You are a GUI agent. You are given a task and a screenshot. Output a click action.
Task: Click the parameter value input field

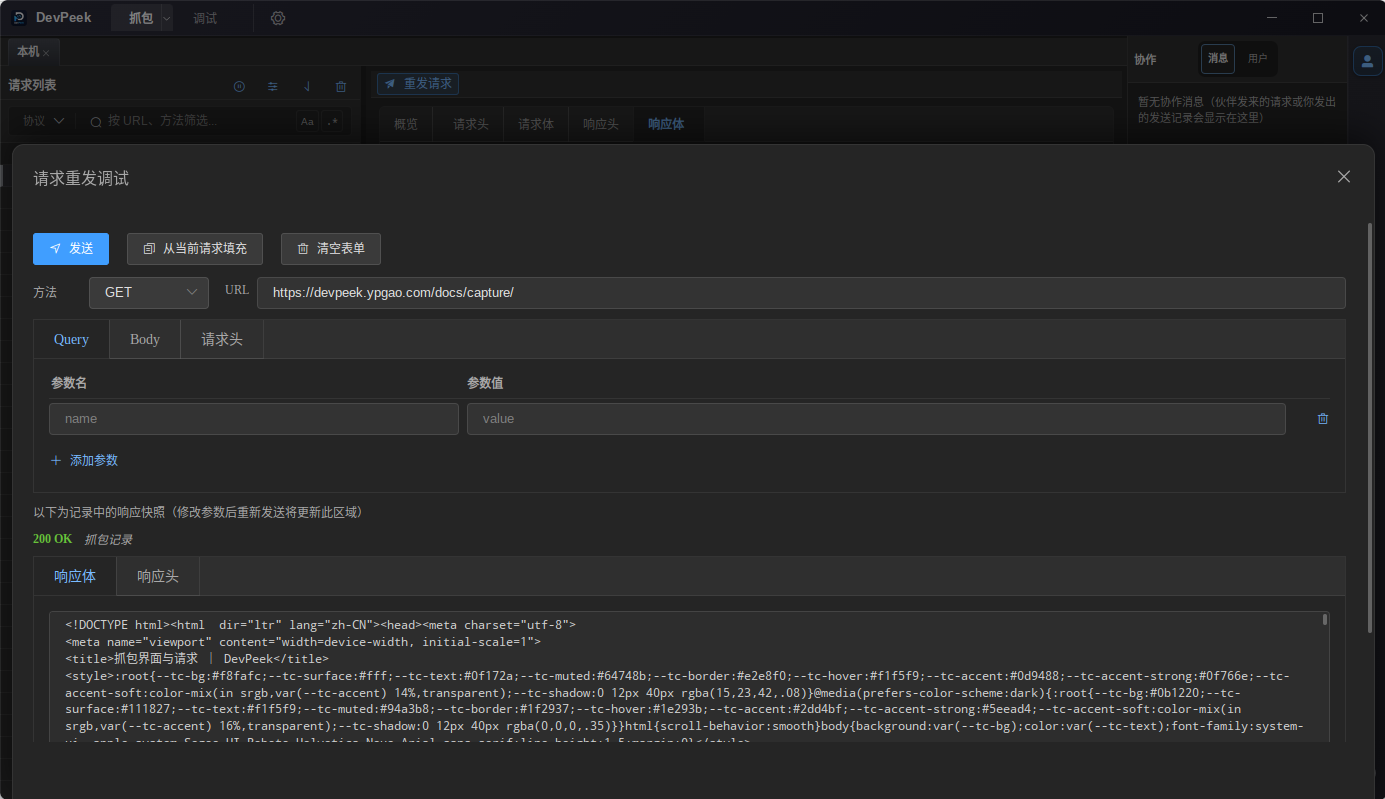pyautogui.click(x=876, y=419)
